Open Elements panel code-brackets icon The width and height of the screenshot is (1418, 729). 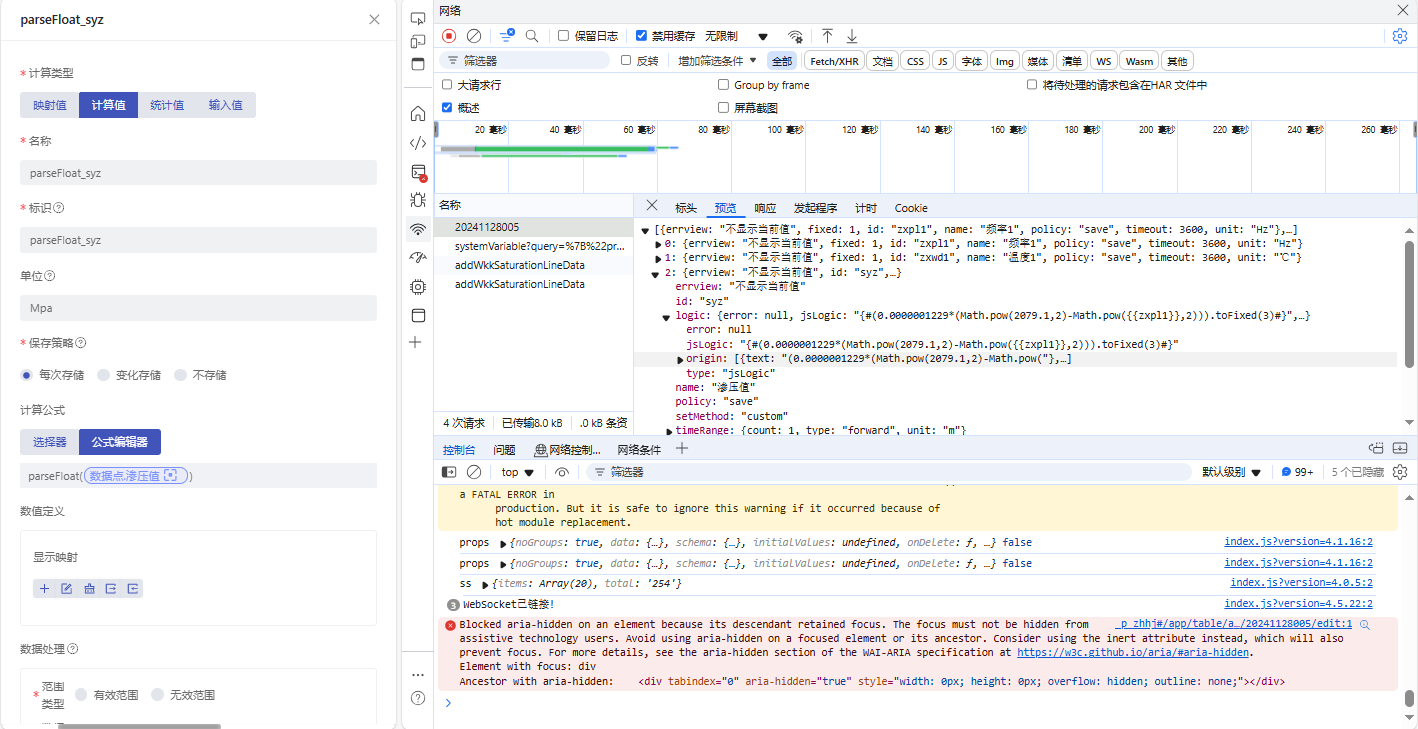click(418, 142)
